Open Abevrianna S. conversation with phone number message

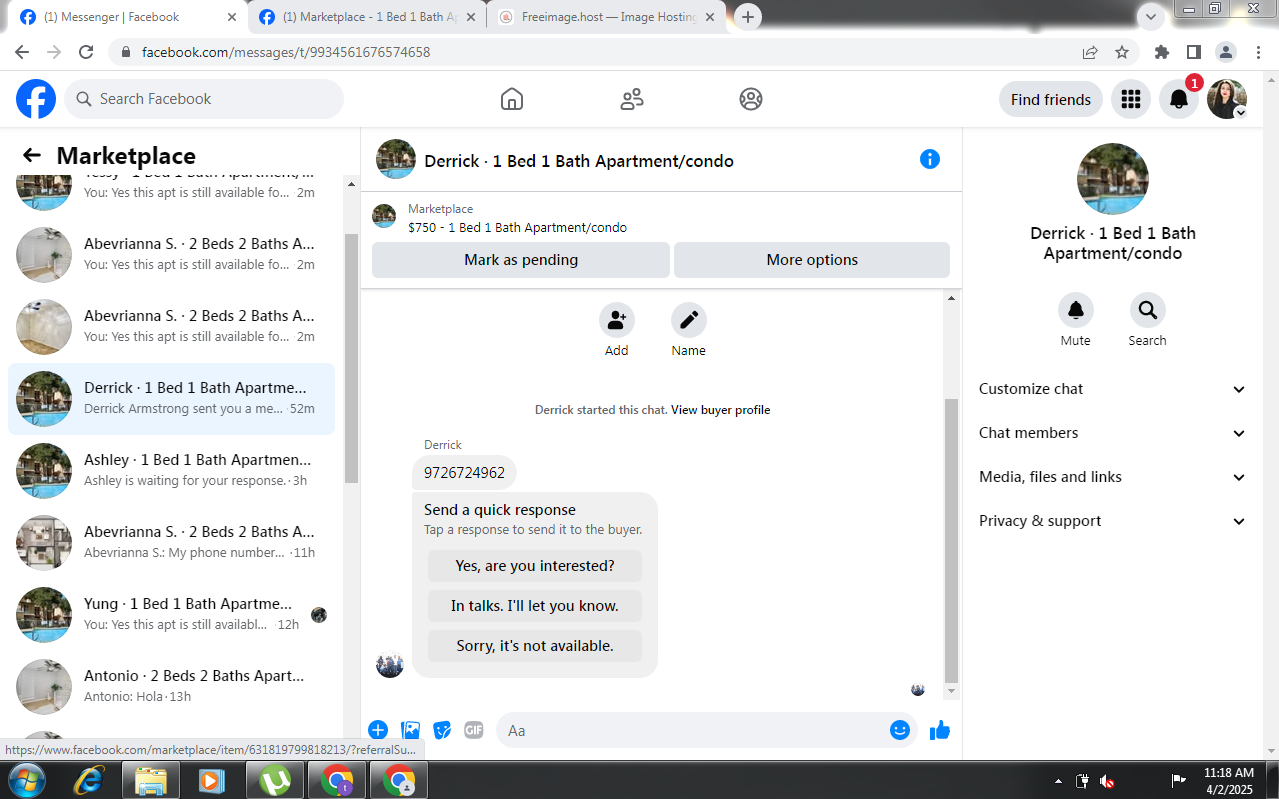point(172,543)
